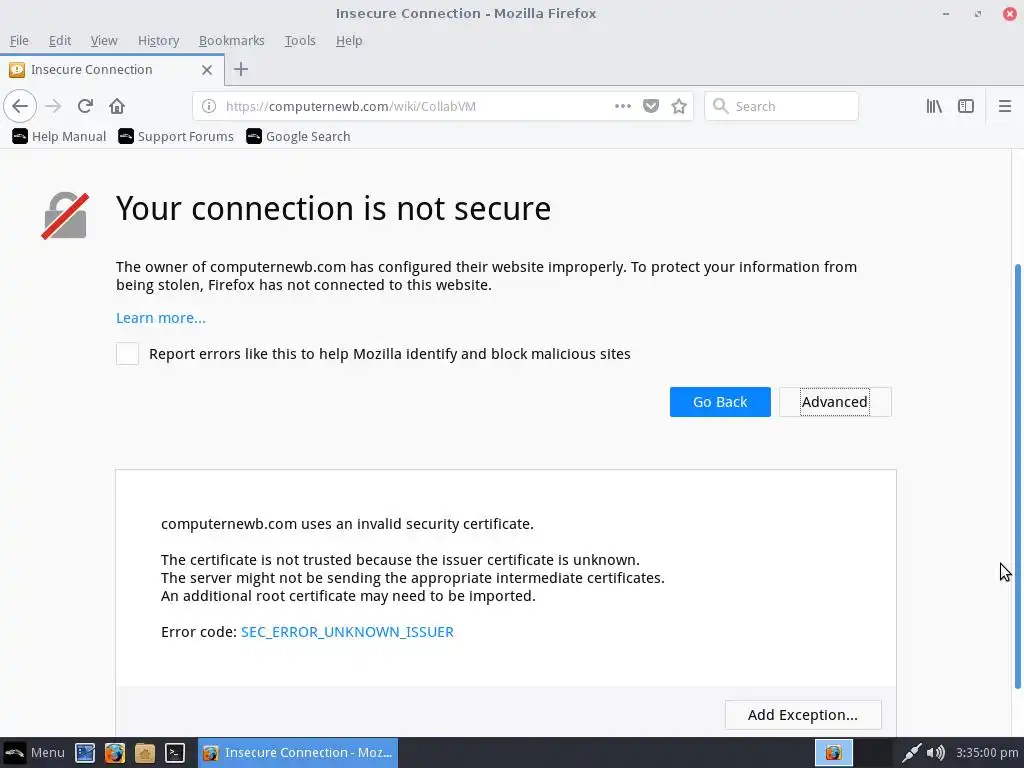
Task: Open the Library view icon
Action: (x=934, y=106)
